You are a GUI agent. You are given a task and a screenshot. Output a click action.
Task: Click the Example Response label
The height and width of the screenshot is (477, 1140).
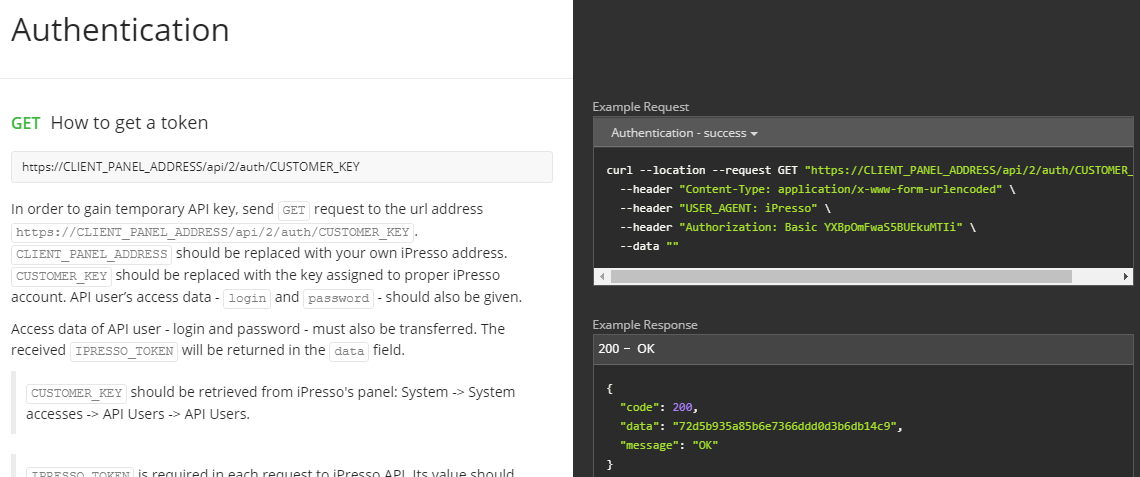(645, 325)
